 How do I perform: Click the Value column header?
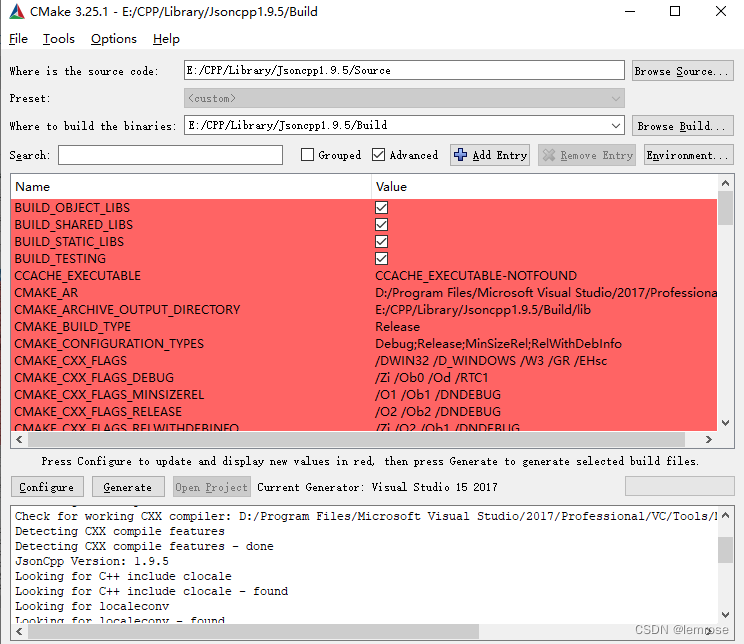click(544, 187)
